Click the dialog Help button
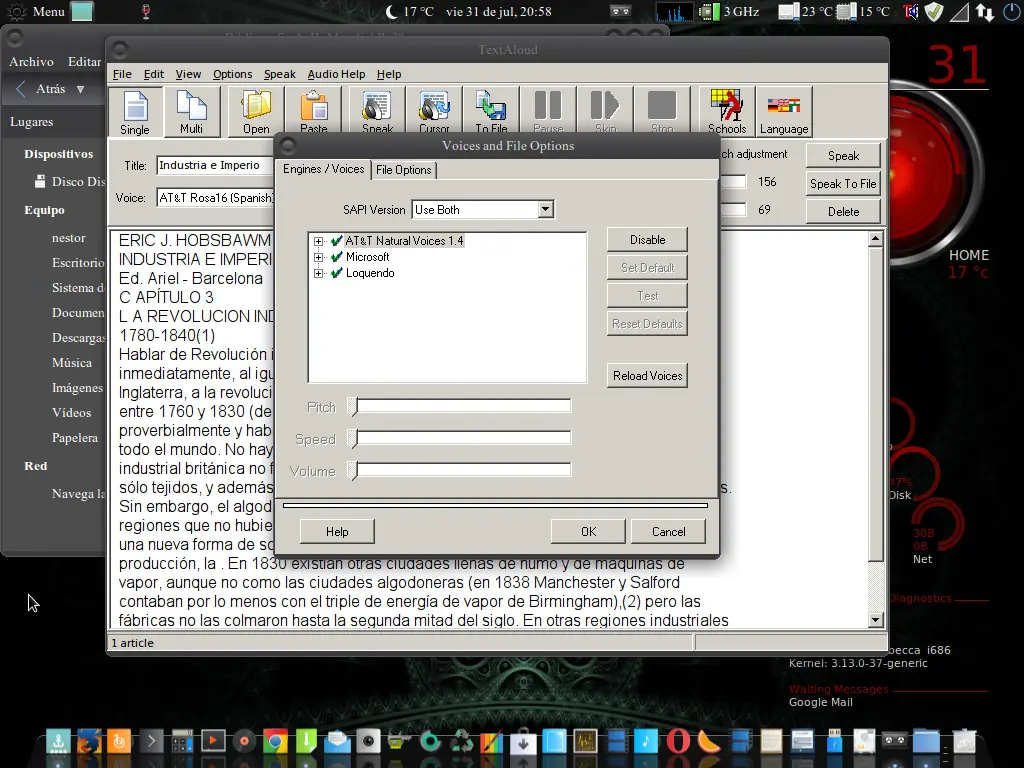Screen dimensions: 1024x768 337,532
